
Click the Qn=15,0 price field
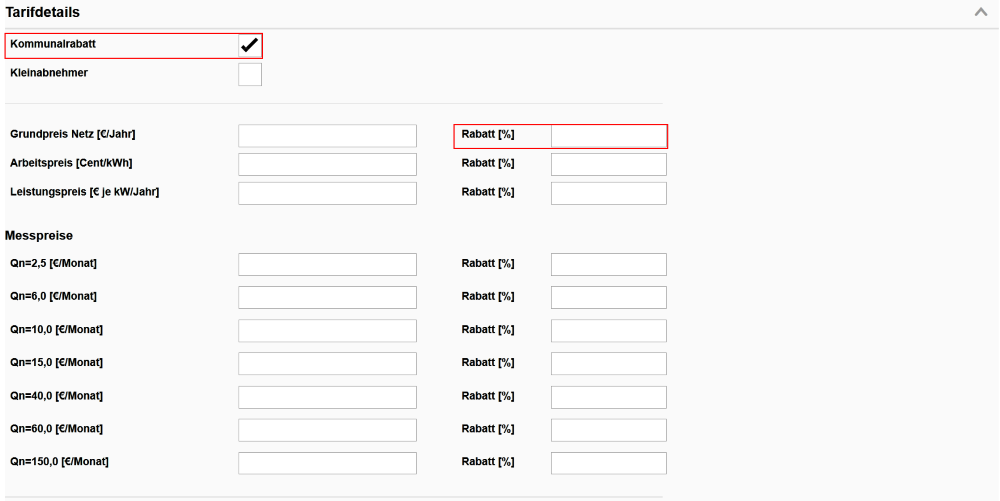[x=327, y=363]
